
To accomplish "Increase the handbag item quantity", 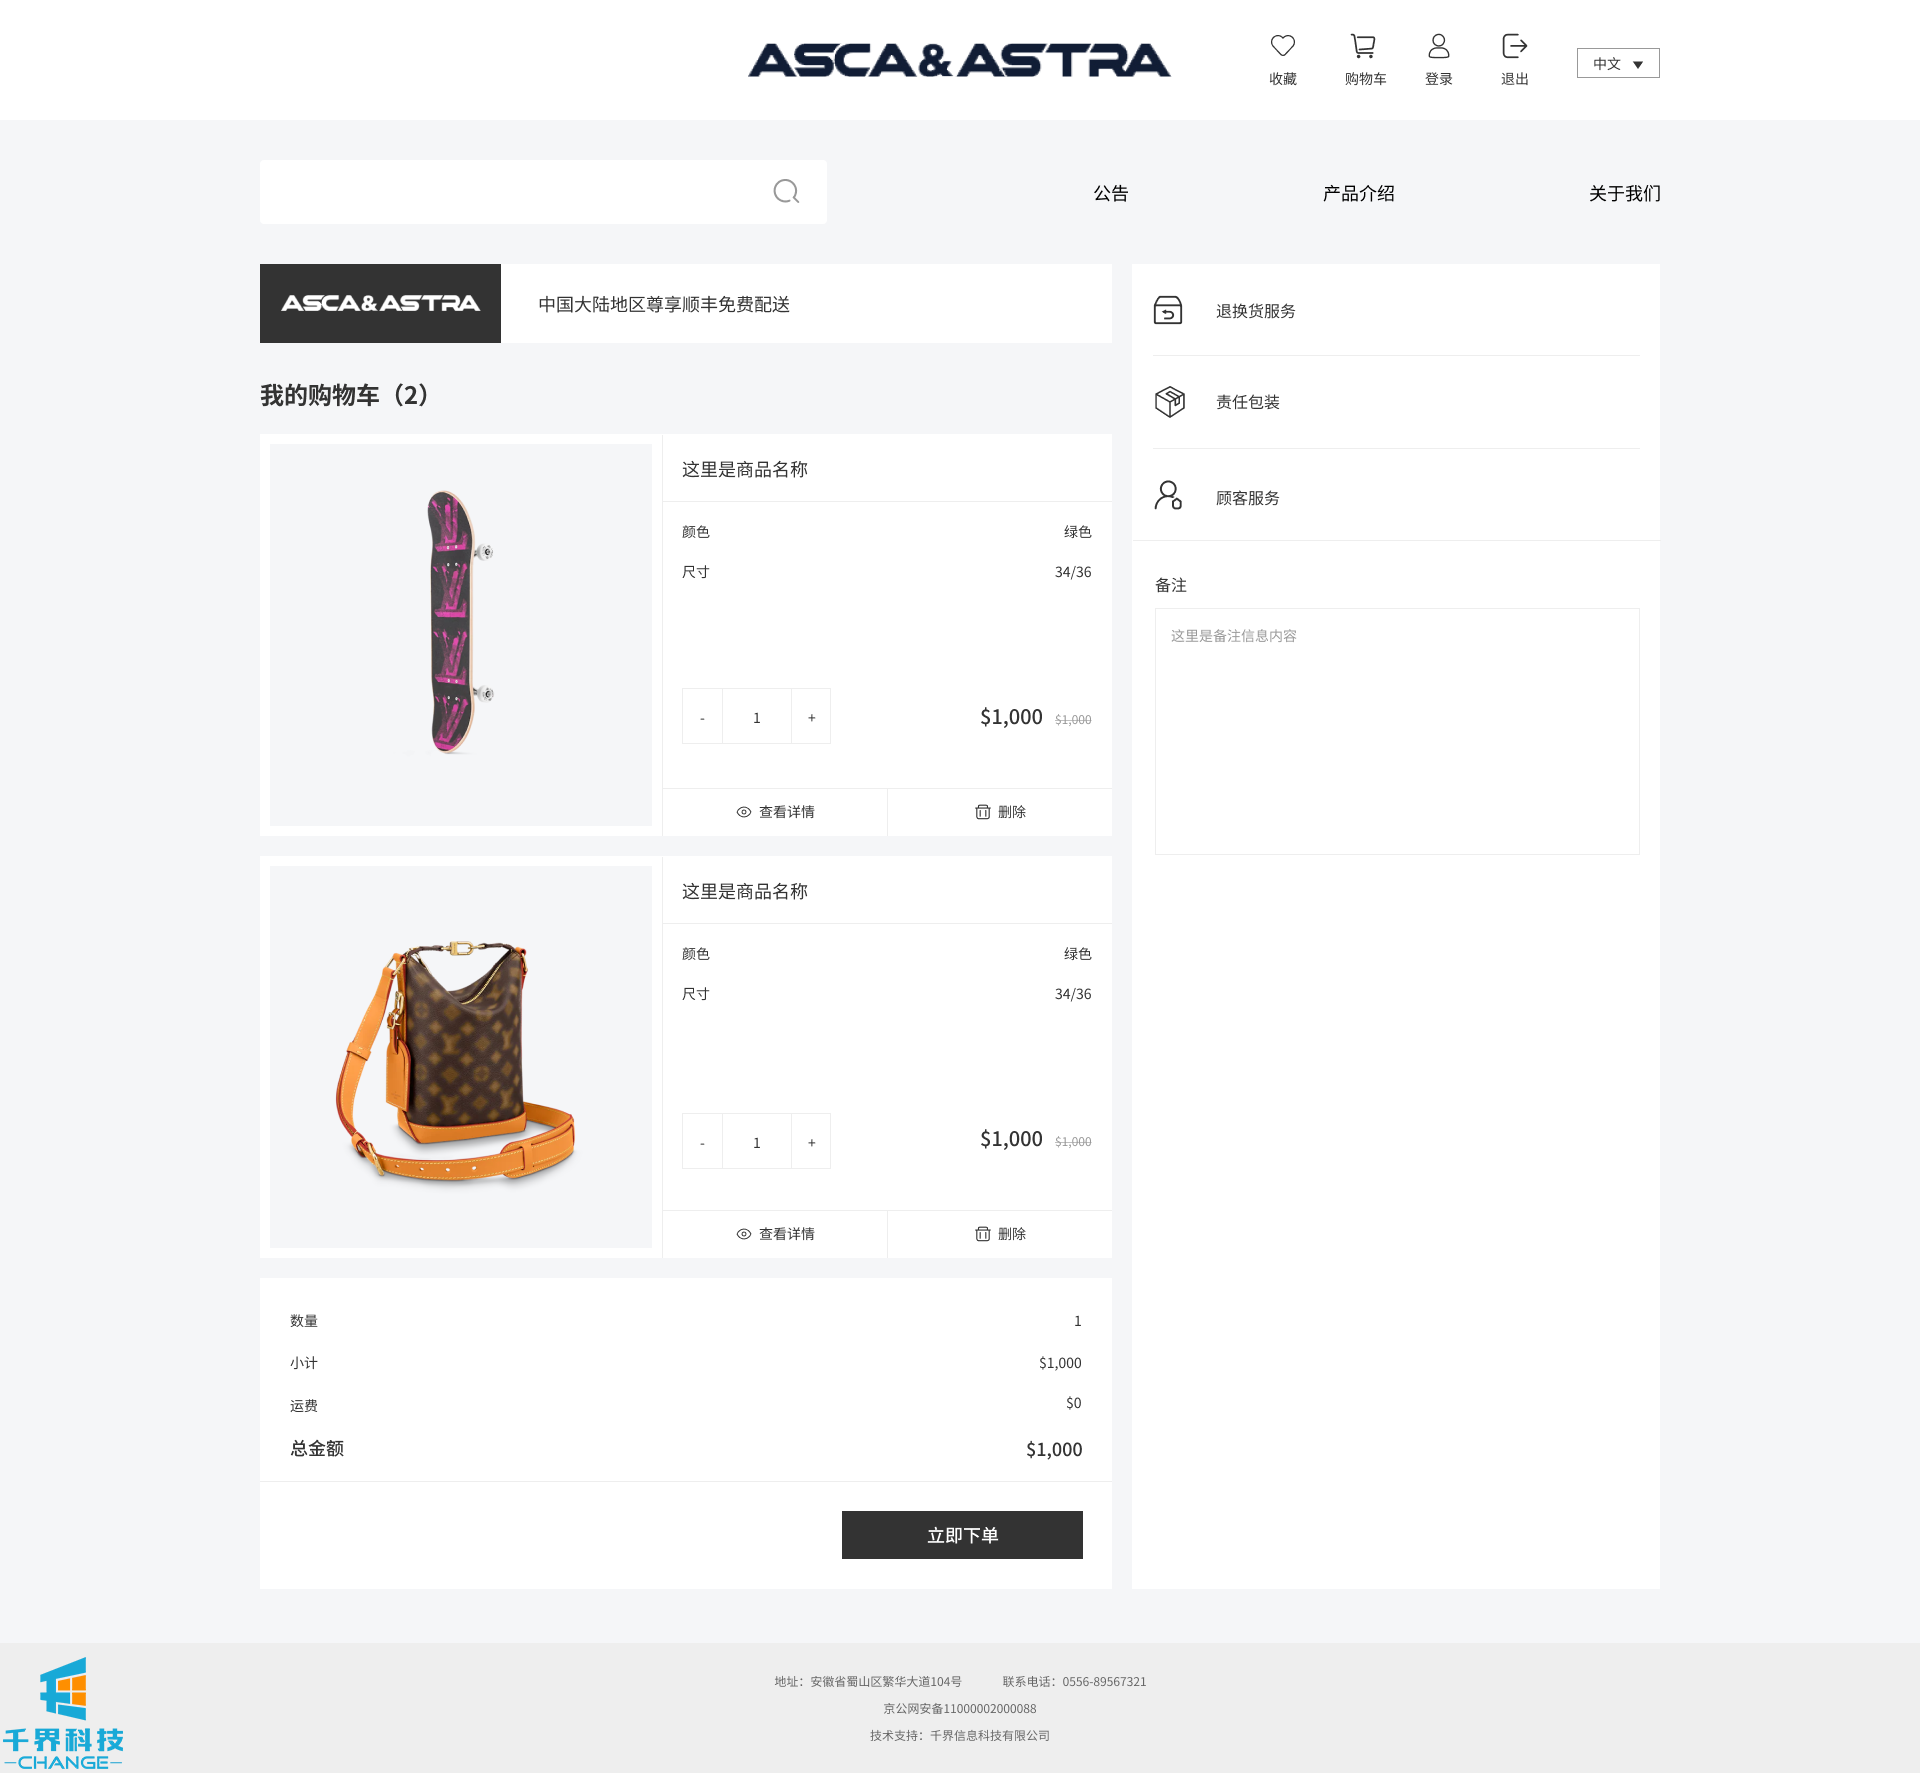I will click(x=811, y=1142).
